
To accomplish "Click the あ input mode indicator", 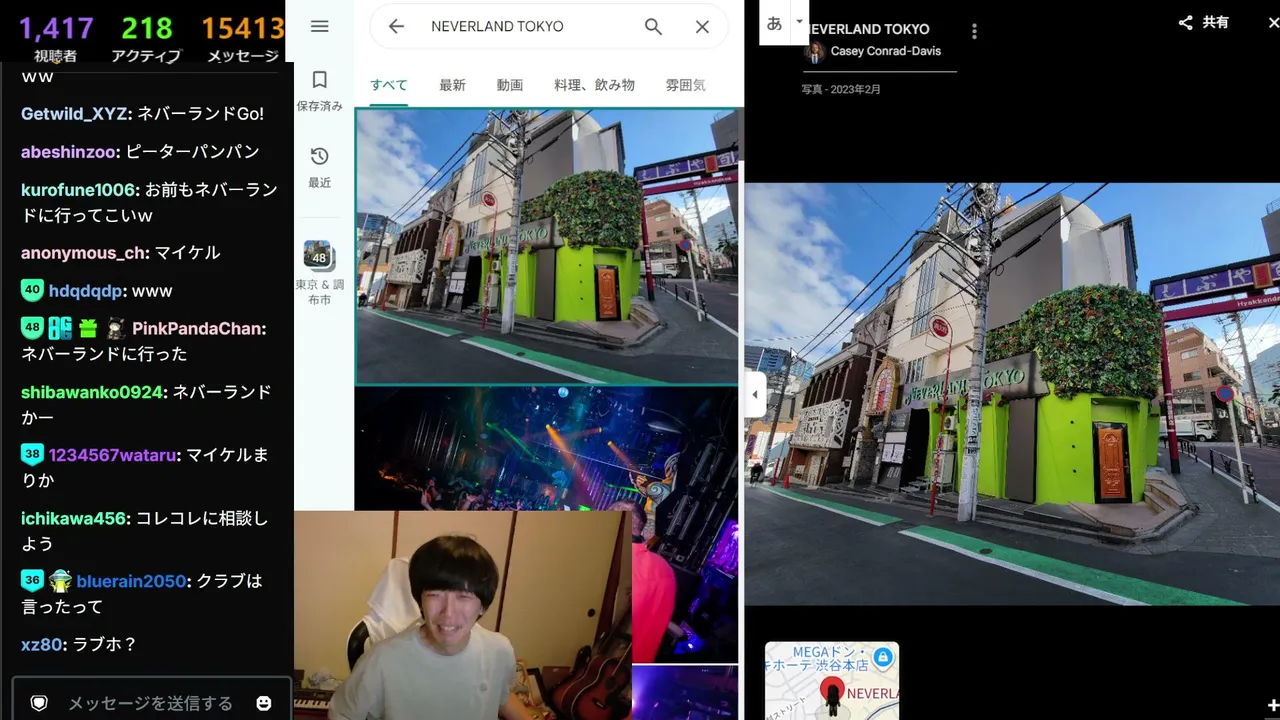I will (774, 23).
